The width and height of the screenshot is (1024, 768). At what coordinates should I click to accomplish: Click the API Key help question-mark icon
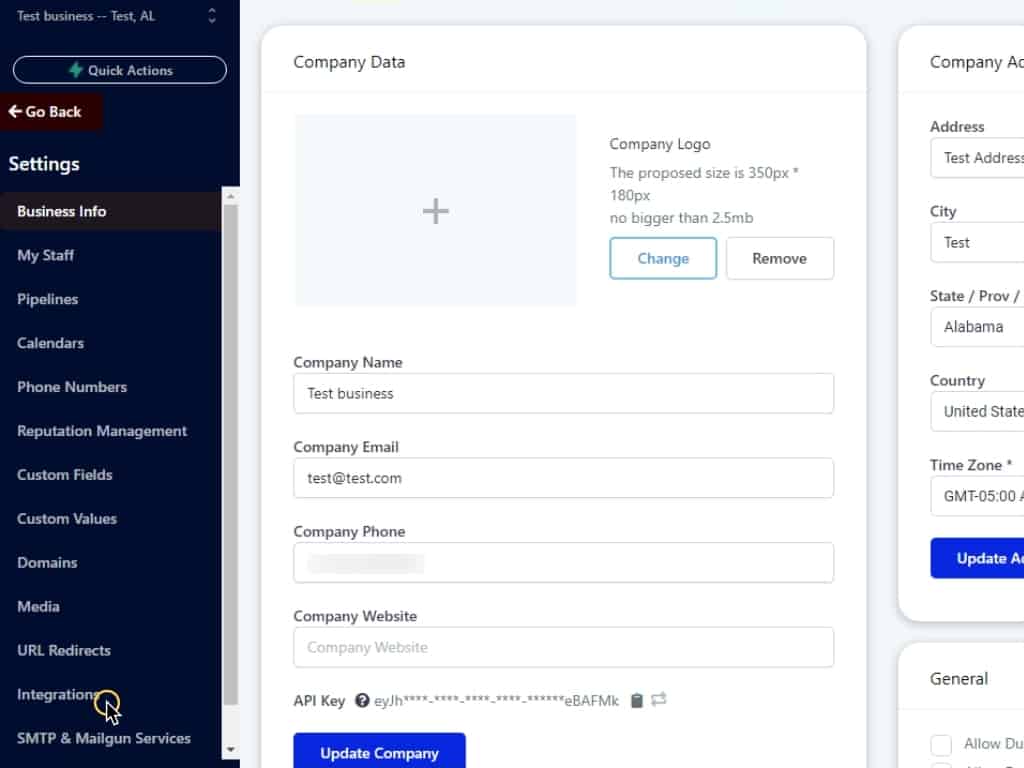pos(362,701)
